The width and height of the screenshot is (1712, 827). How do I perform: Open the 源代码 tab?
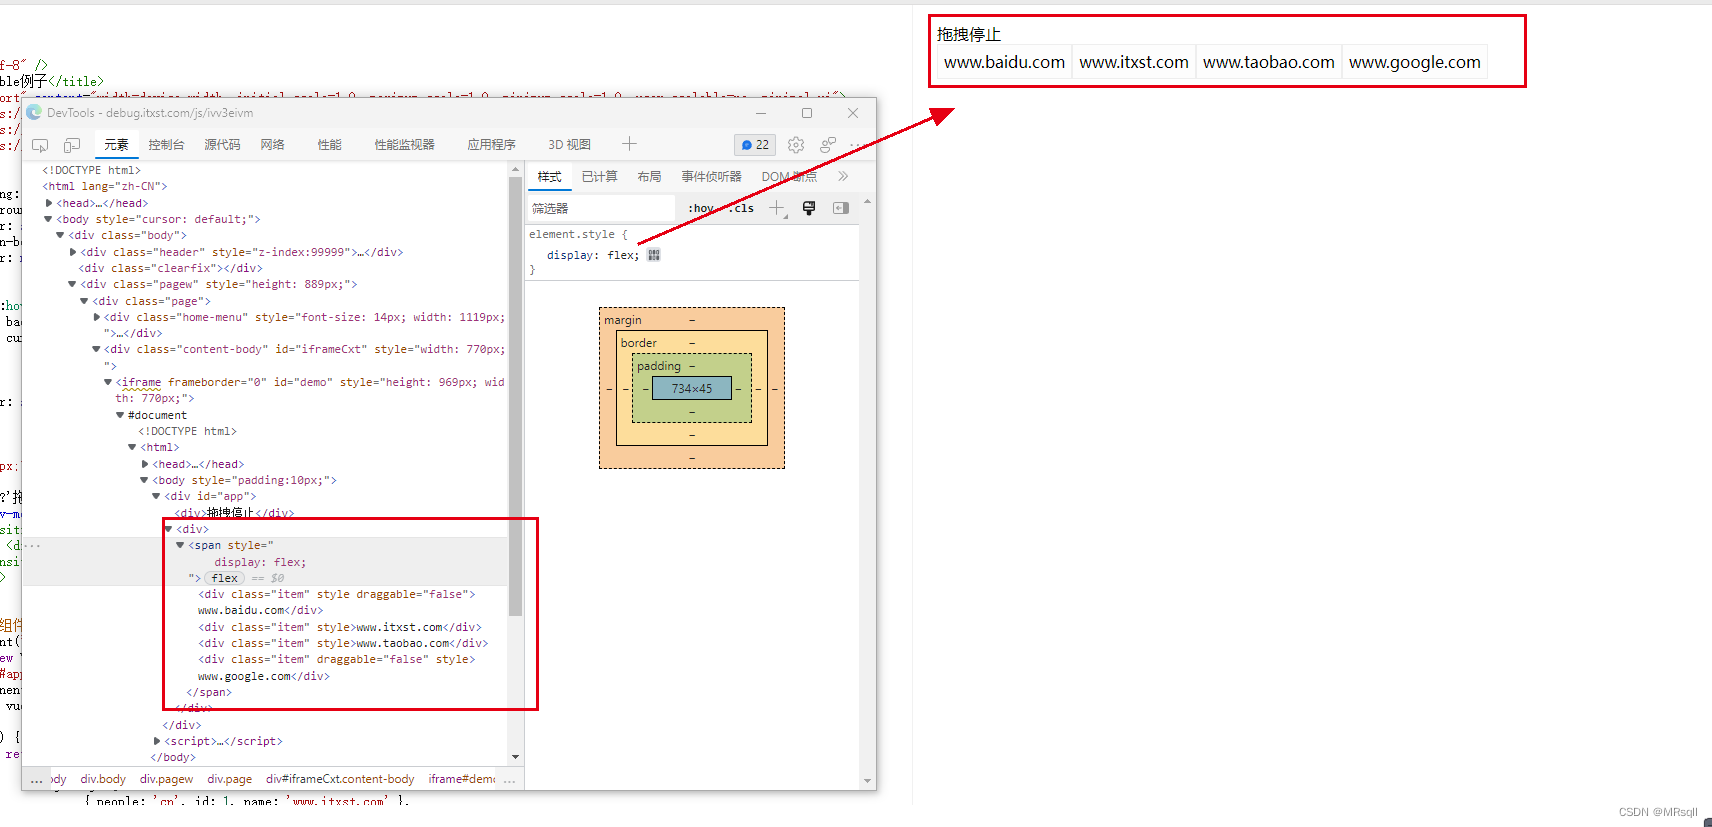222,145
